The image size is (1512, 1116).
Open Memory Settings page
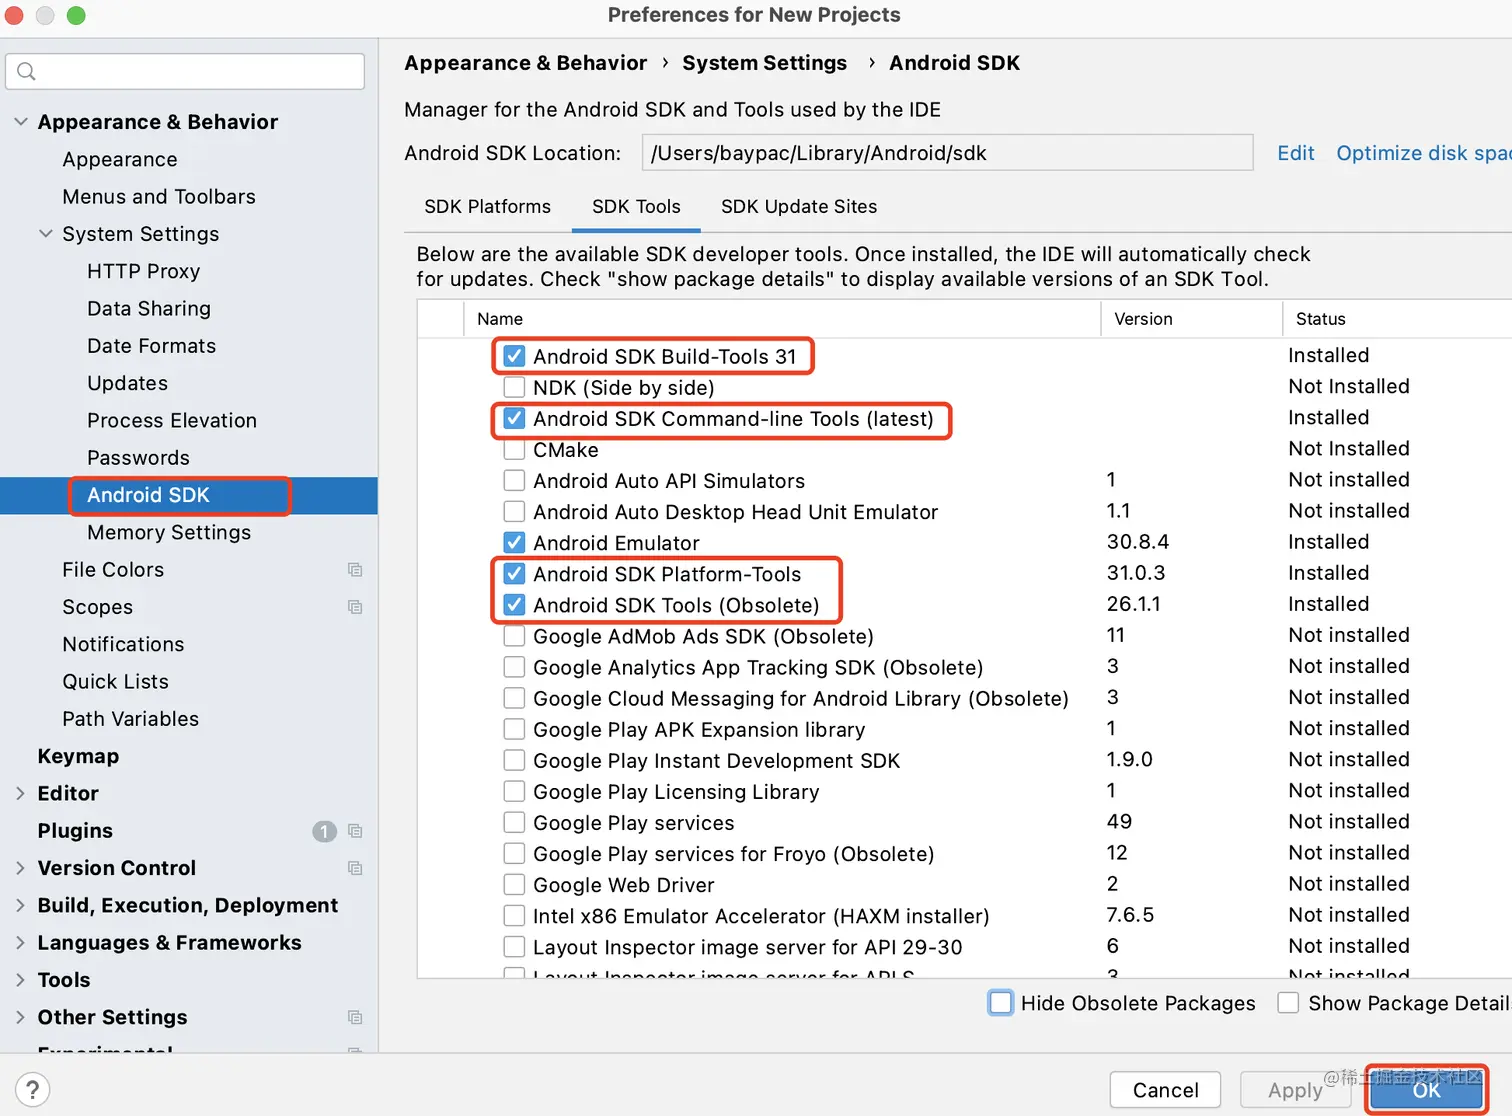coord(169,532)
